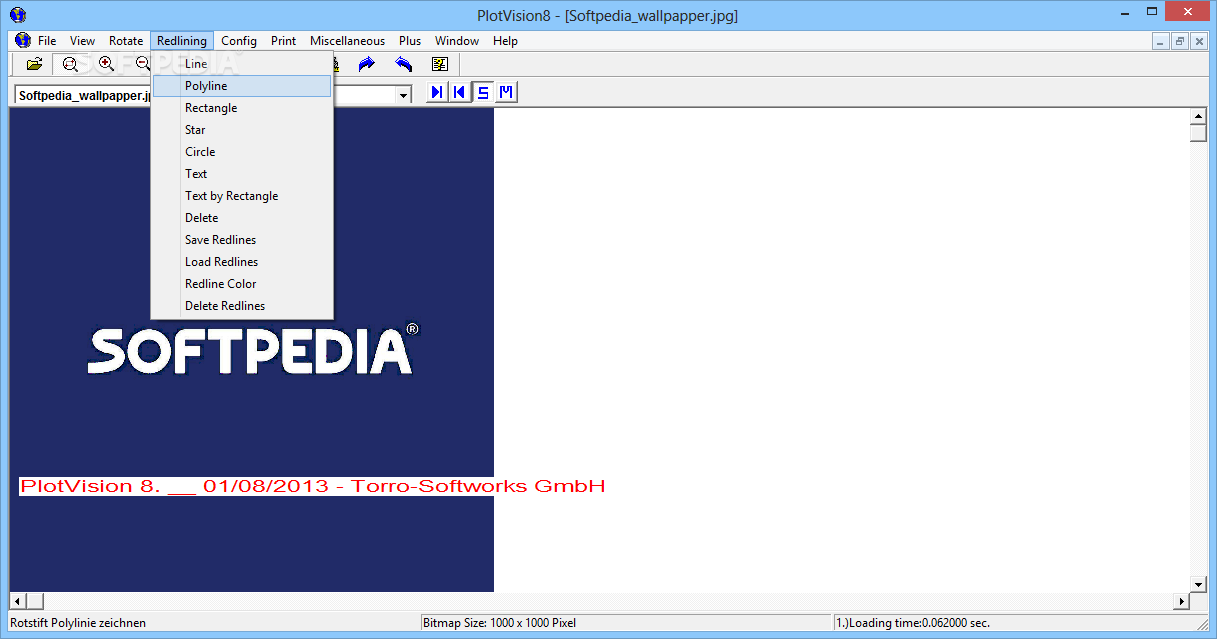Close the Redlining menu

pyautogui.click(x=182, y=41)
